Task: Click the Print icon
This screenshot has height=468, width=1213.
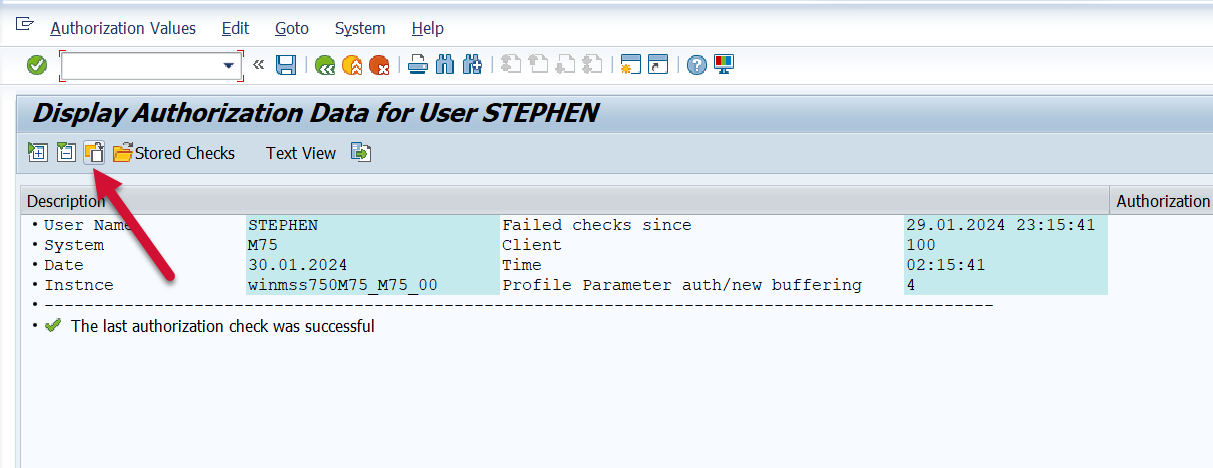Action: (x=418, y=65)
